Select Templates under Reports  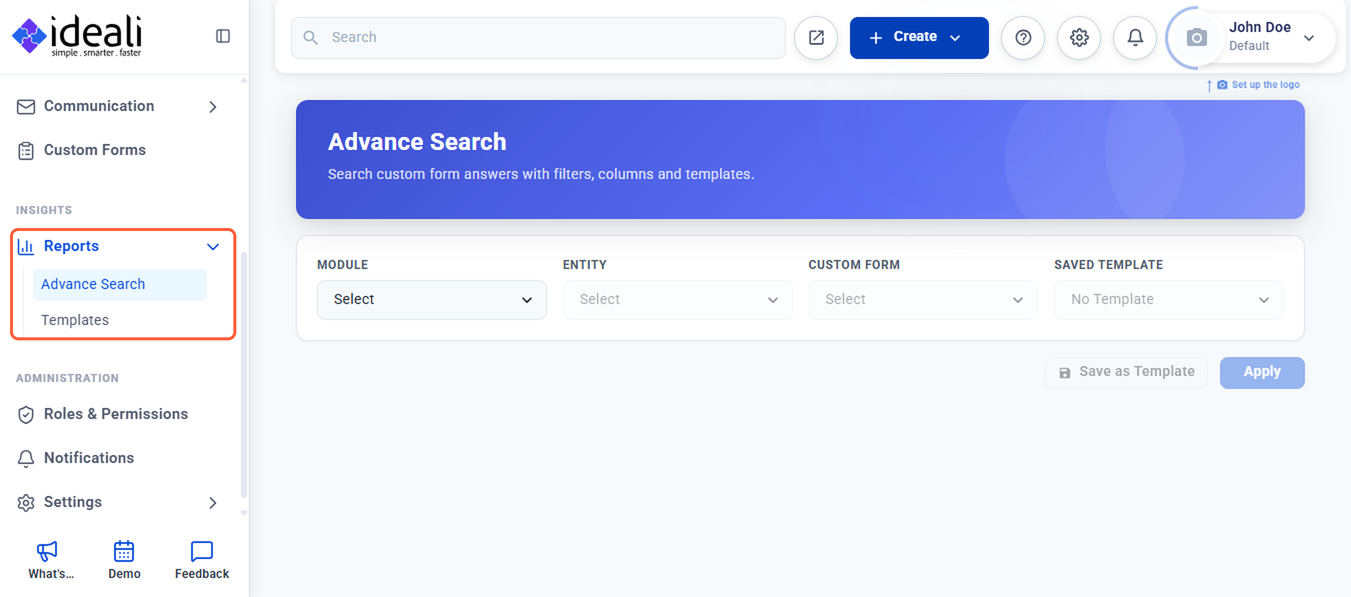point(75,320)
